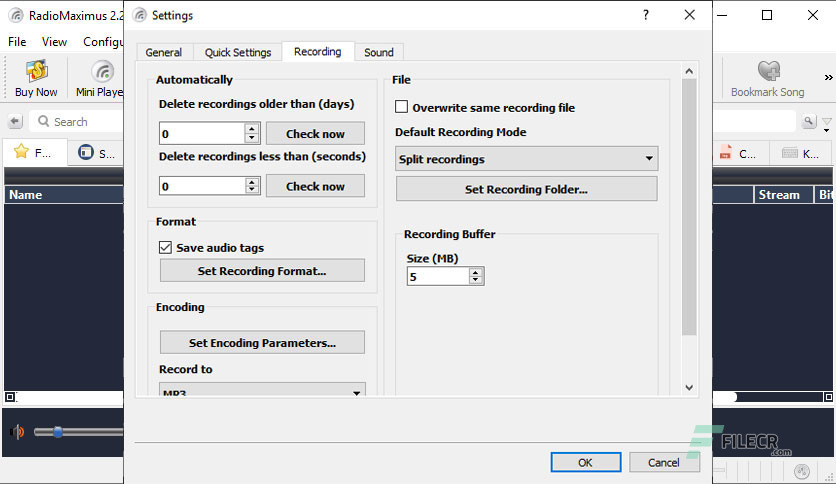This screenshot has height=484, width=836.
Task: Click the right square icon below list
Action: click(x=828, y=397)
